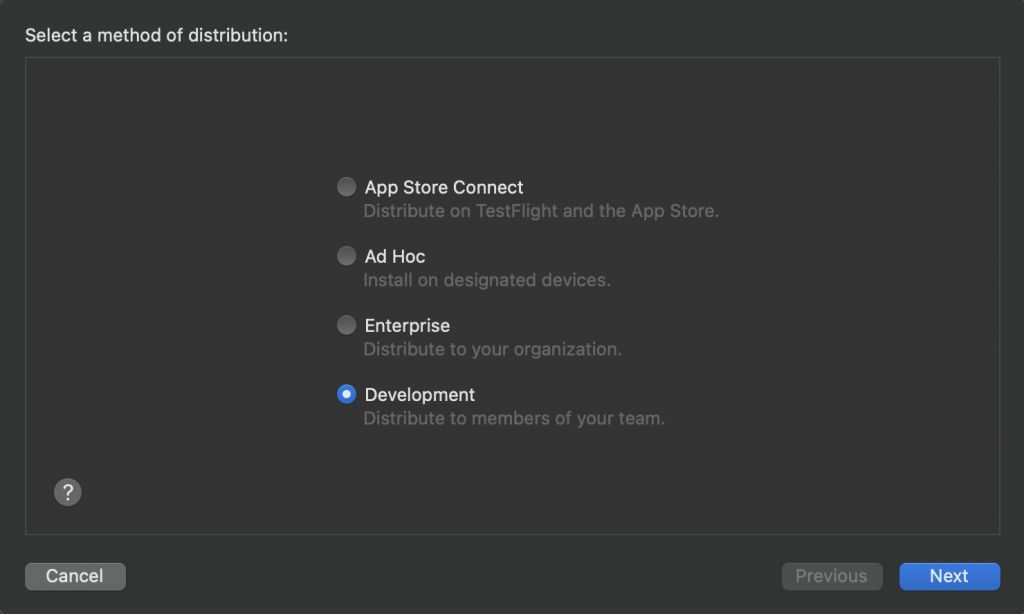The image size is (1024, 614).
Task: Choose the Ad Hoc radio button
Action: pos(346,256)
